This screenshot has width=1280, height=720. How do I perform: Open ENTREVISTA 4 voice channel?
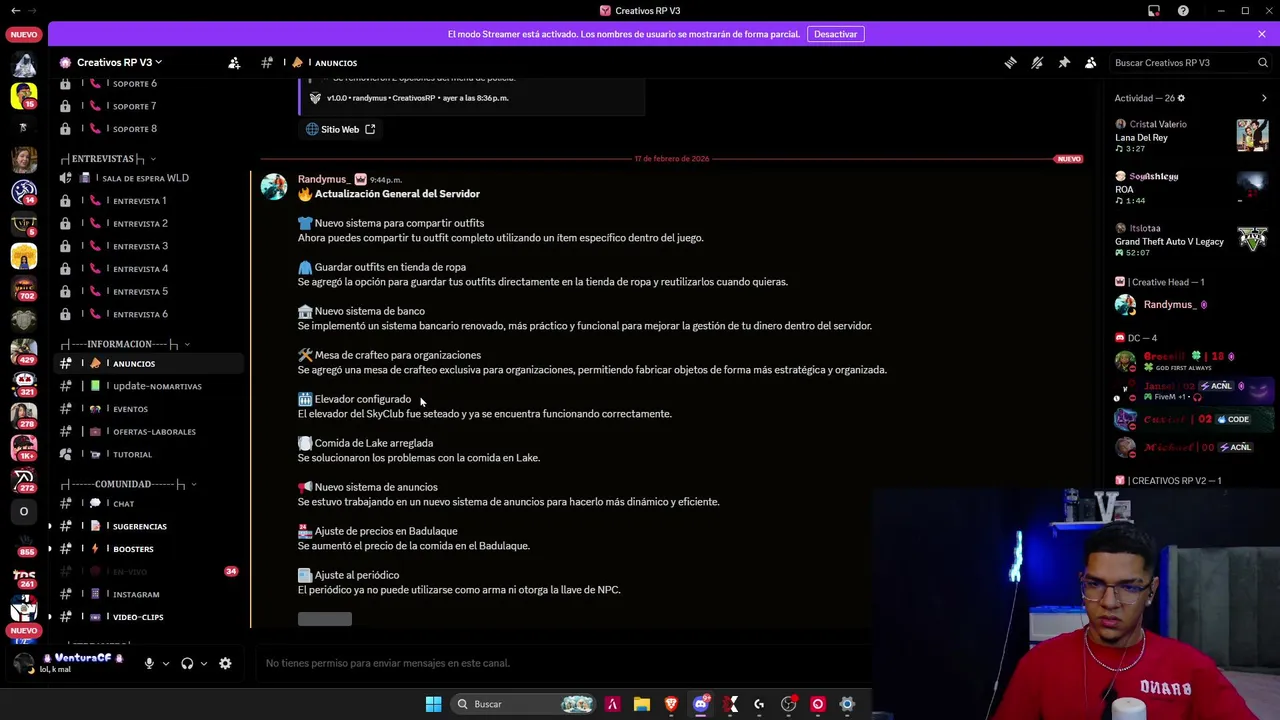(x=150, y=269)
